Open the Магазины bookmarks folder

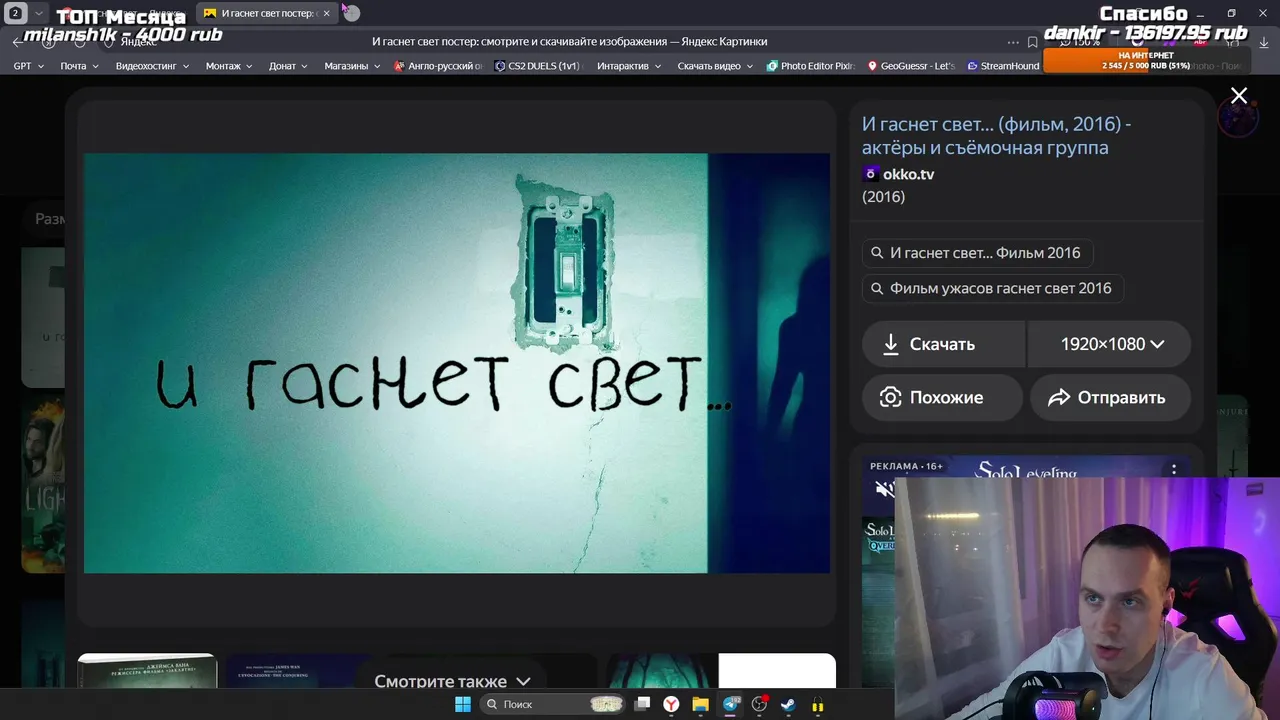352,66
